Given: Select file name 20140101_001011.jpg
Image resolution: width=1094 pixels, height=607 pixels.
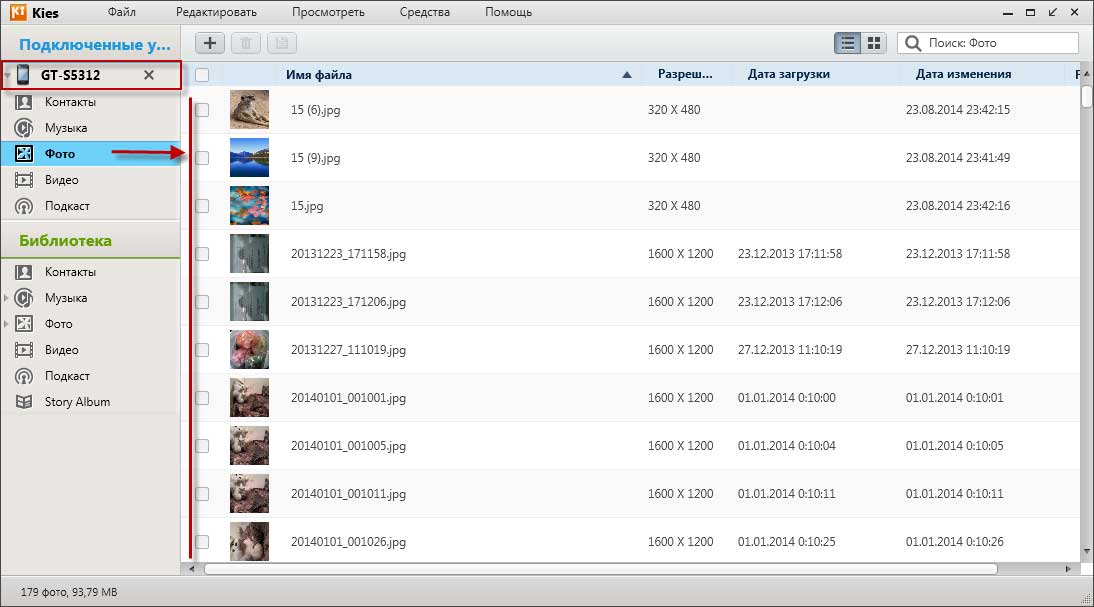Looking at the screenshot, I should click(x=348, y=494).
